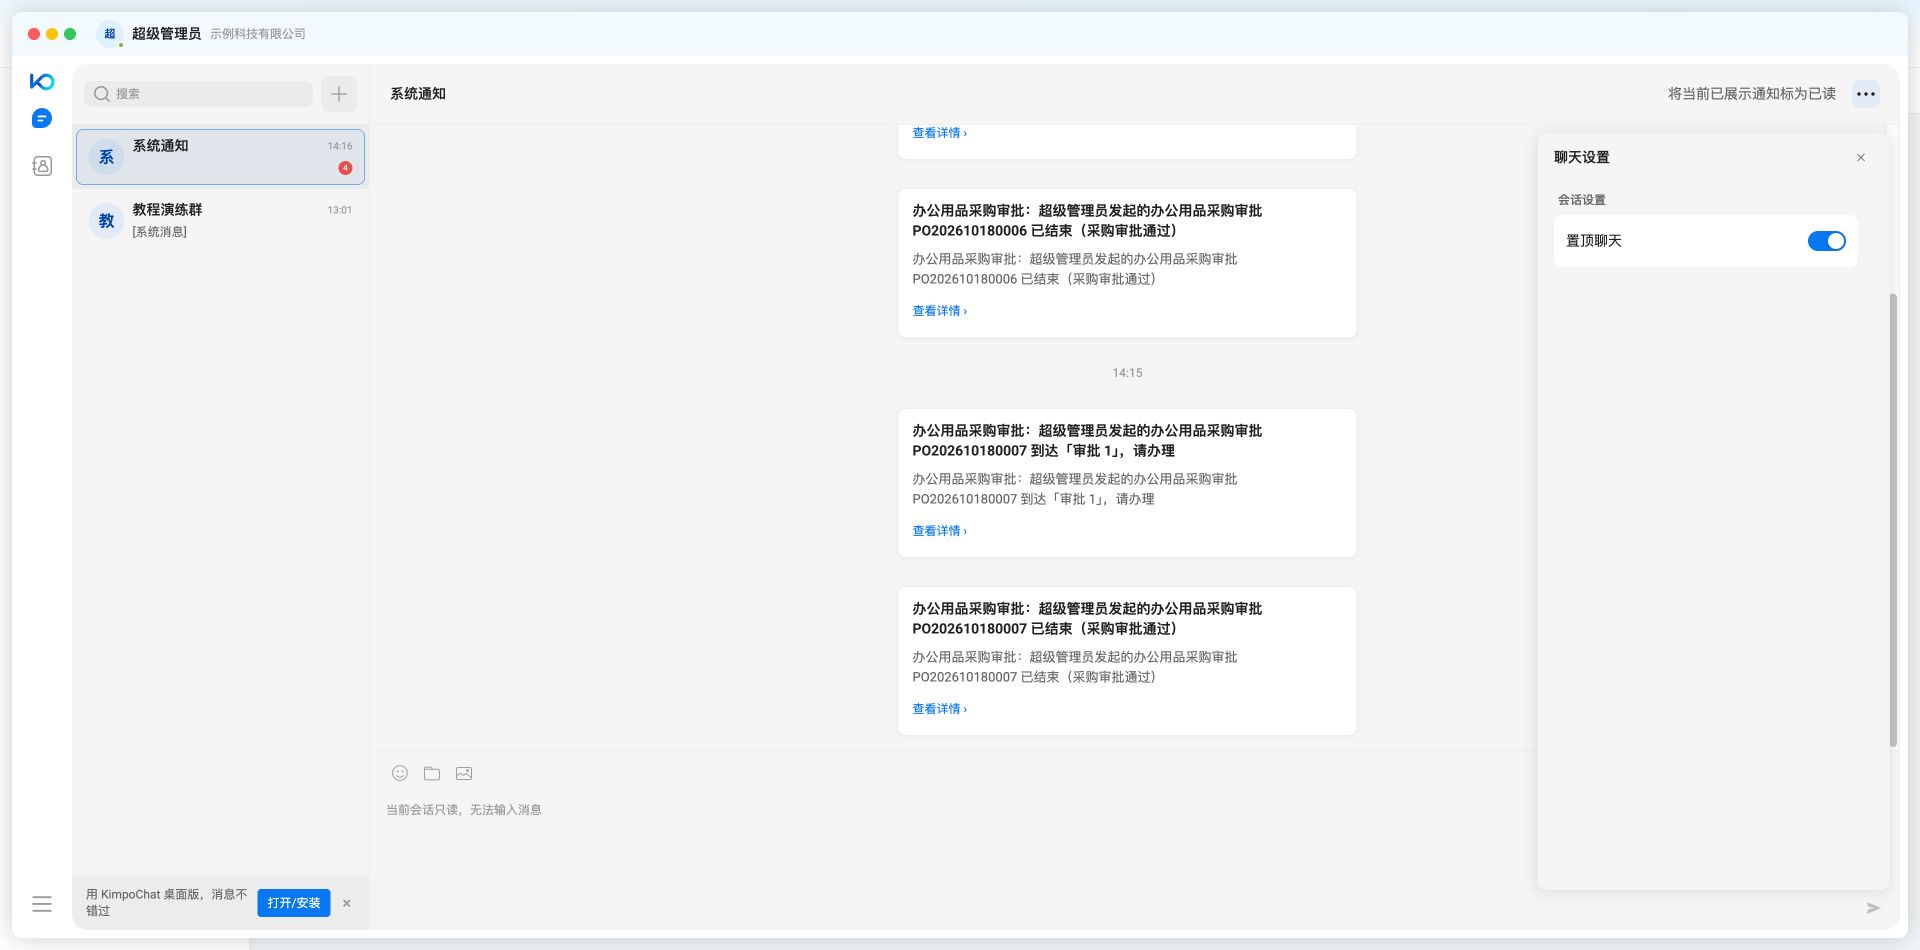The image size is (1920, 950).
Task: Click the send message arrow icon
Action: point(1873,908)
